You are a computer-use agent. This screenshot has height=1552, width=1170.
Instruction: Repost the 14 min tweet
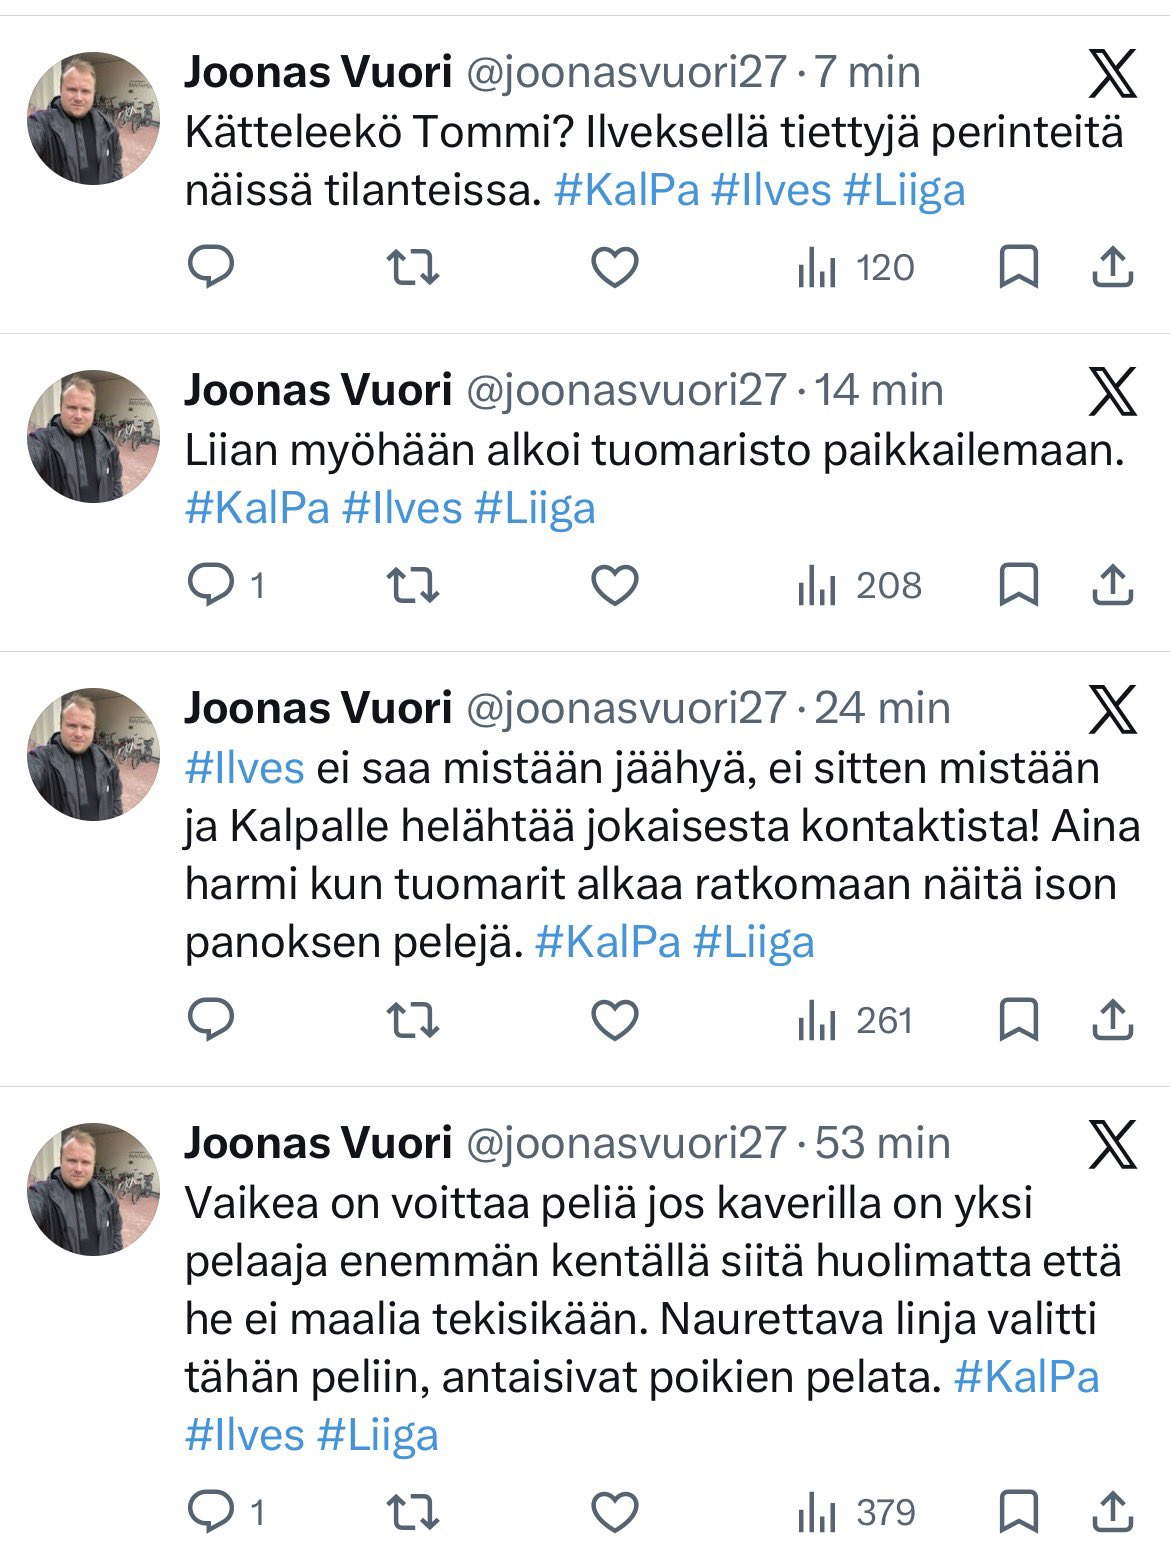[413, 585]
